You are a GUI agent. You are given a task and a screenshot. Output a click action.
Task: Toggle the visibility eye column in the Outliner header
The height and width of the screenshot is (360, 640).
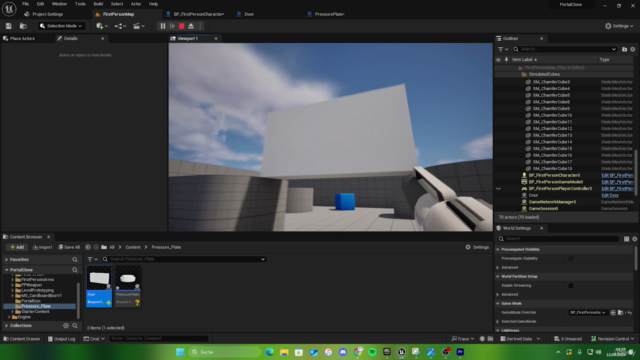(498, 60)
